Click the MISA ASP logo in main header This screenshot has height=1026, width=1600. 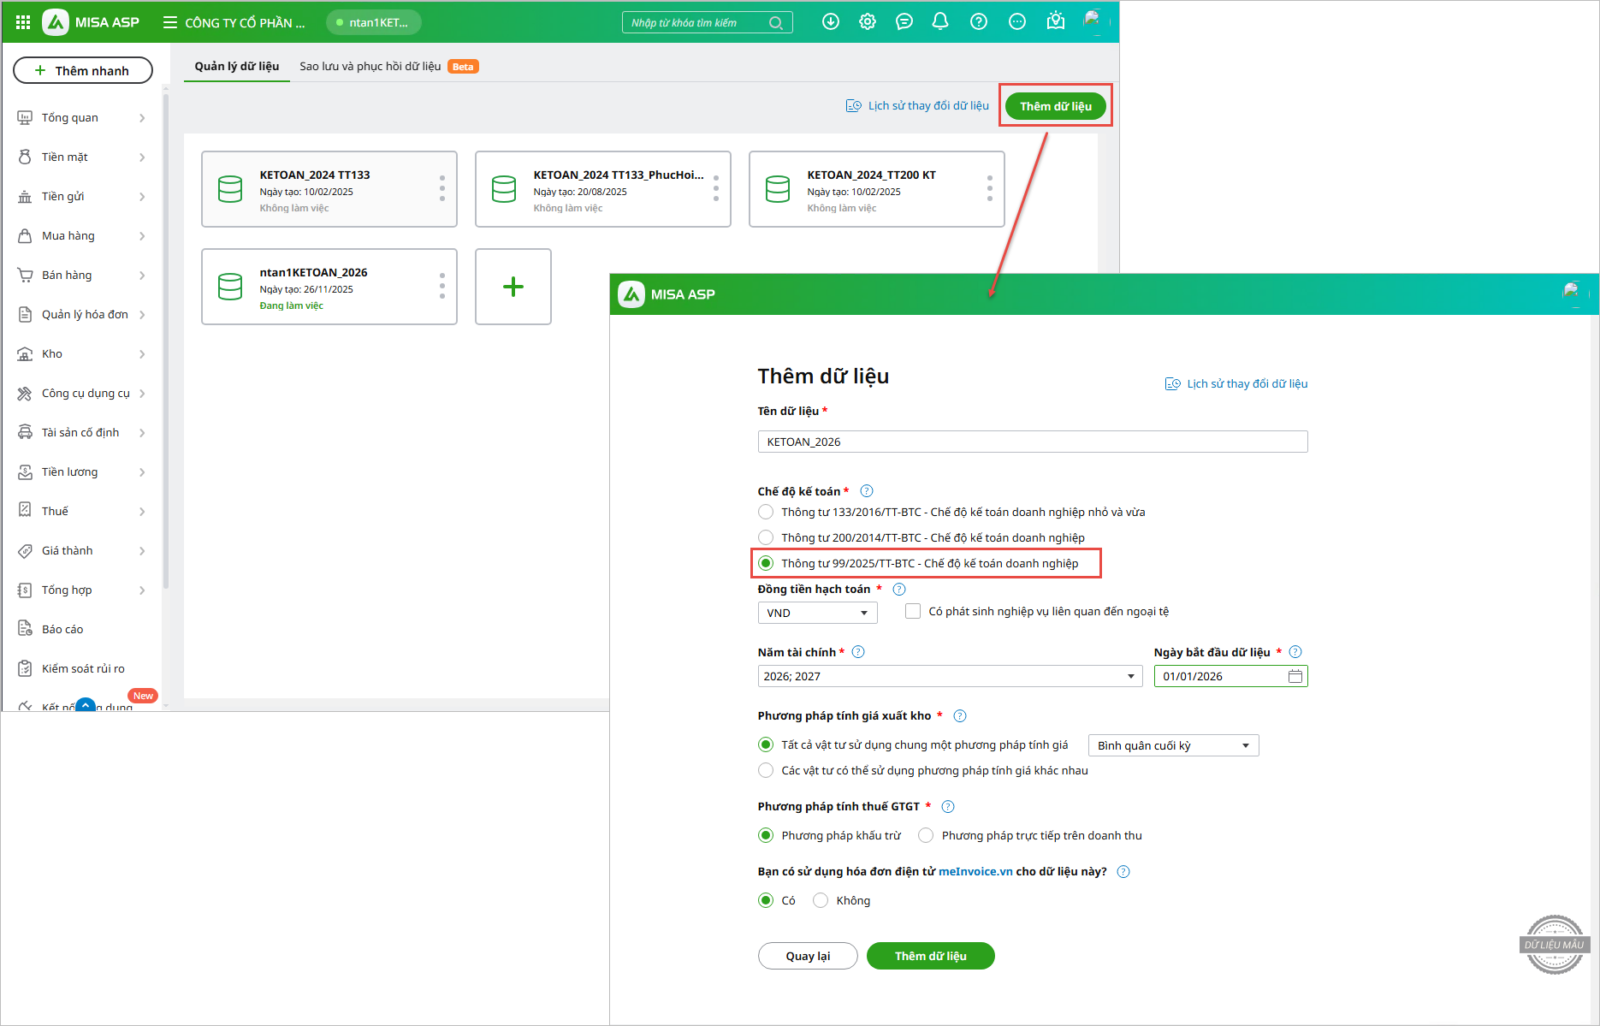[91, 22]
